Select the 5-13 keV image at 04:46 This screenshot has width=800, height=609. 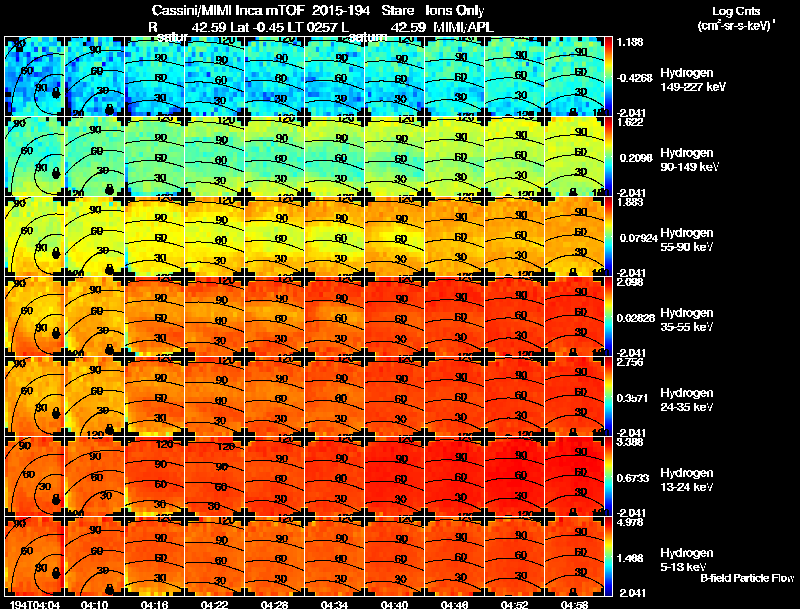(x=454, y=556)
